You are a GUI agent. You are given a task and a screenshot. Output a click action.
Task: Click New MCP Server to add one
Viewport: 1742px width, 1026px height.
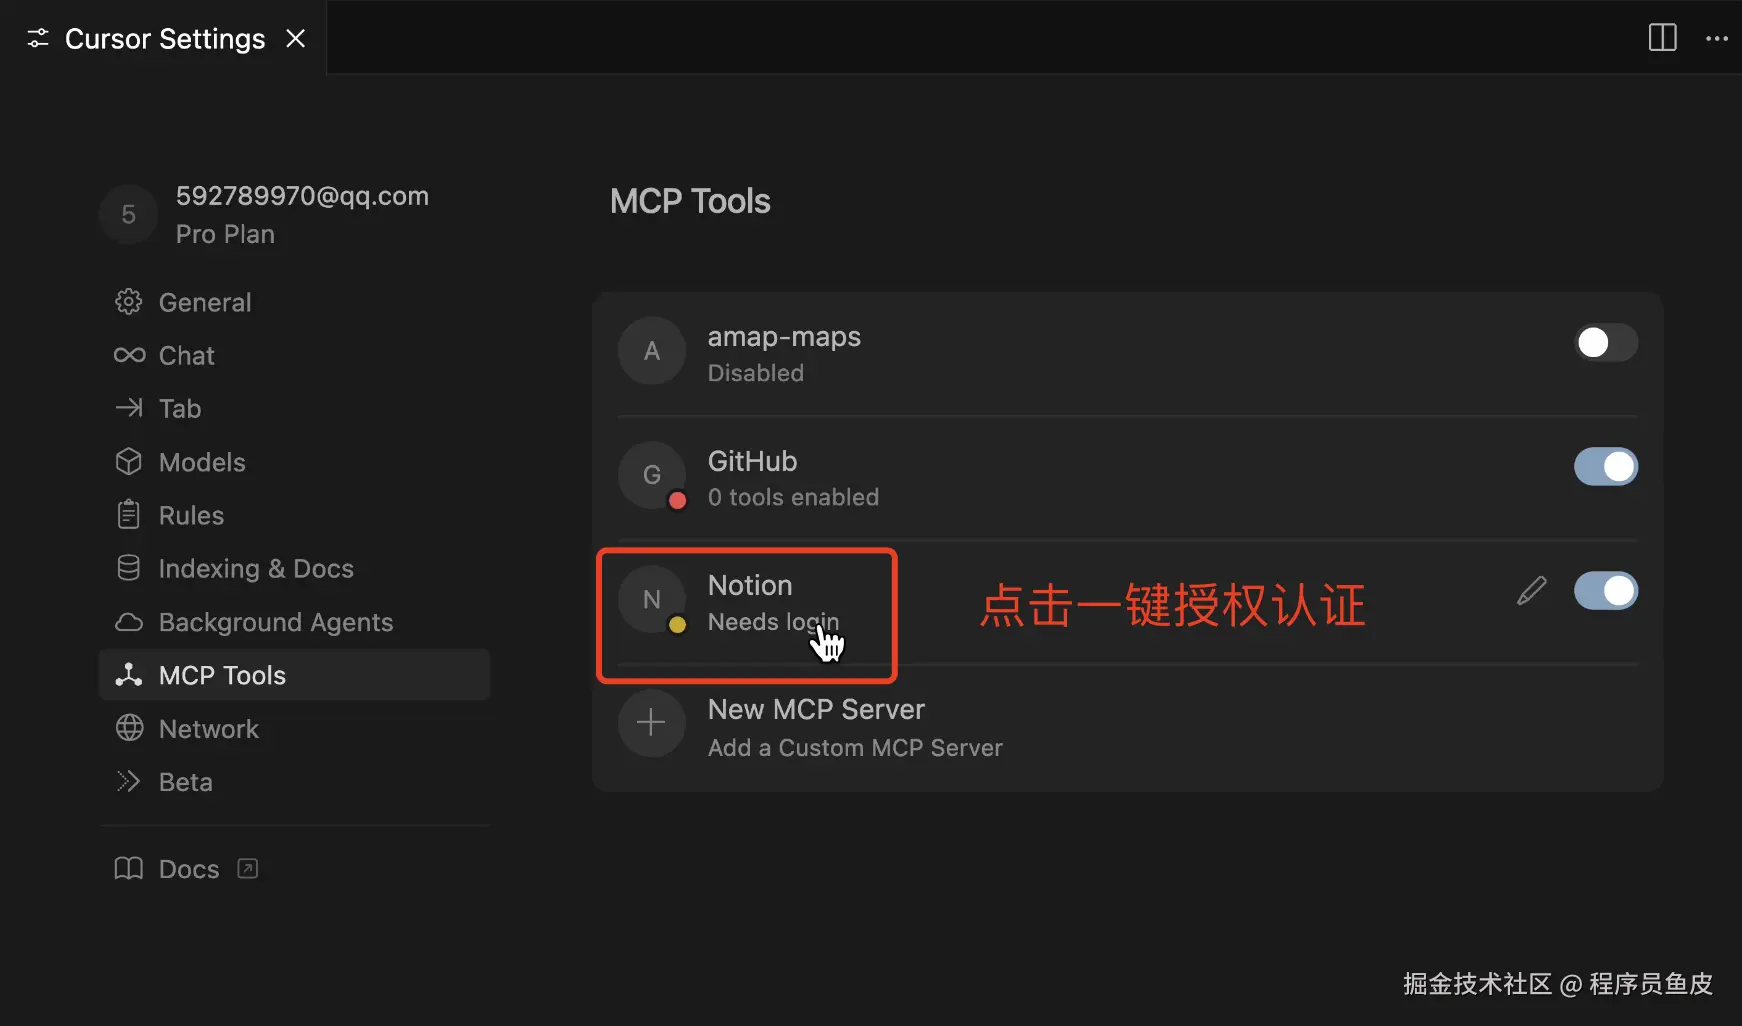816,709
